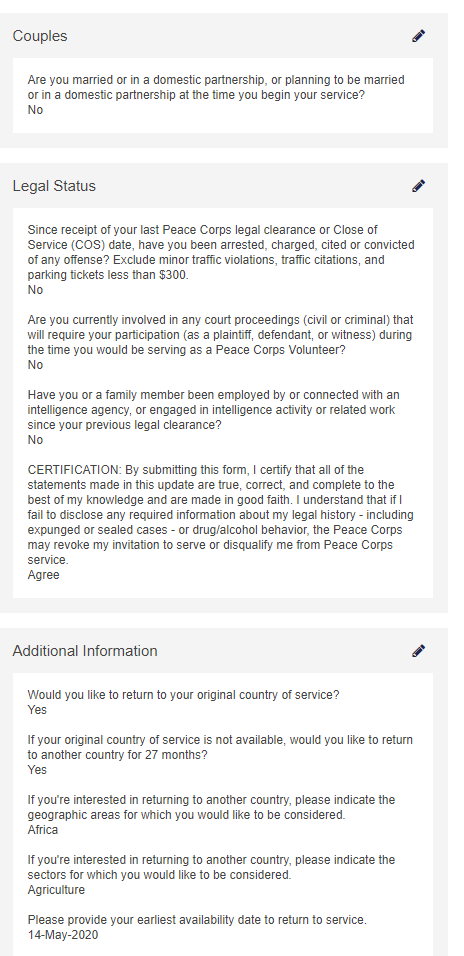Click the married or domestic partnership question text
The height and width of the screenshot is (956, 464).
[216, 87]
